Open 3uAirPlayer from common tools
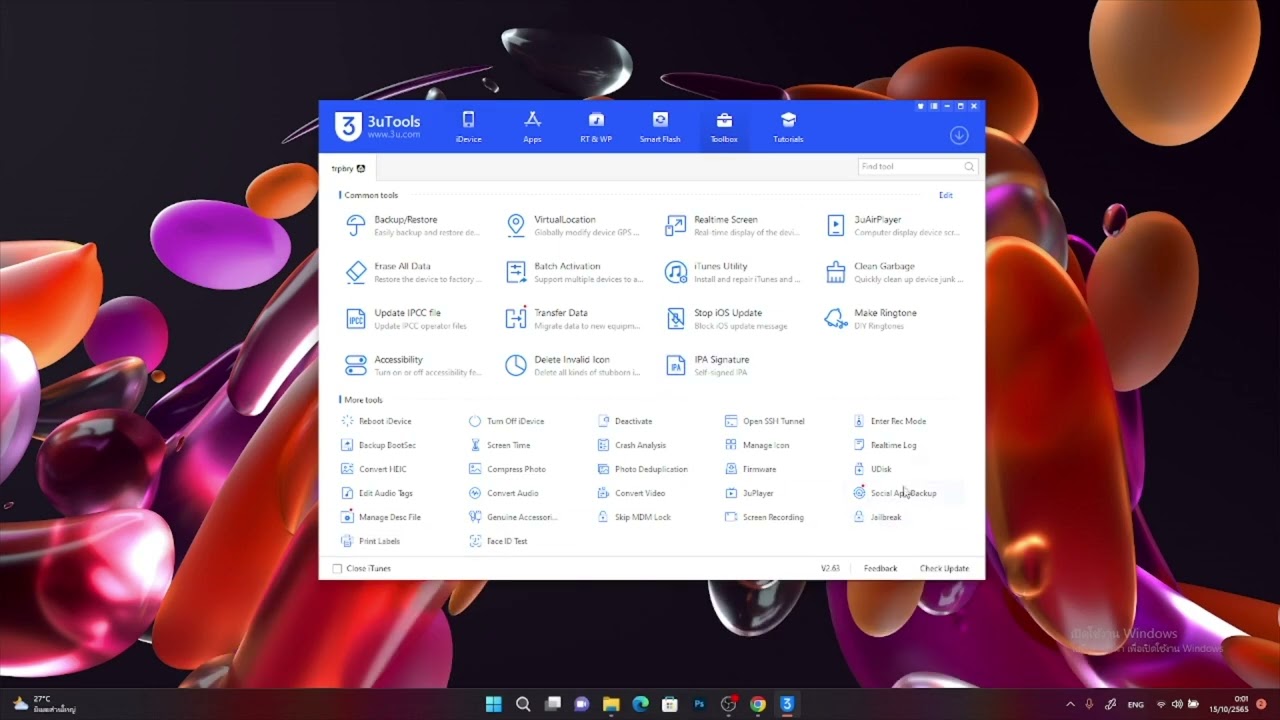1280x720 pixels. [893, 225]
